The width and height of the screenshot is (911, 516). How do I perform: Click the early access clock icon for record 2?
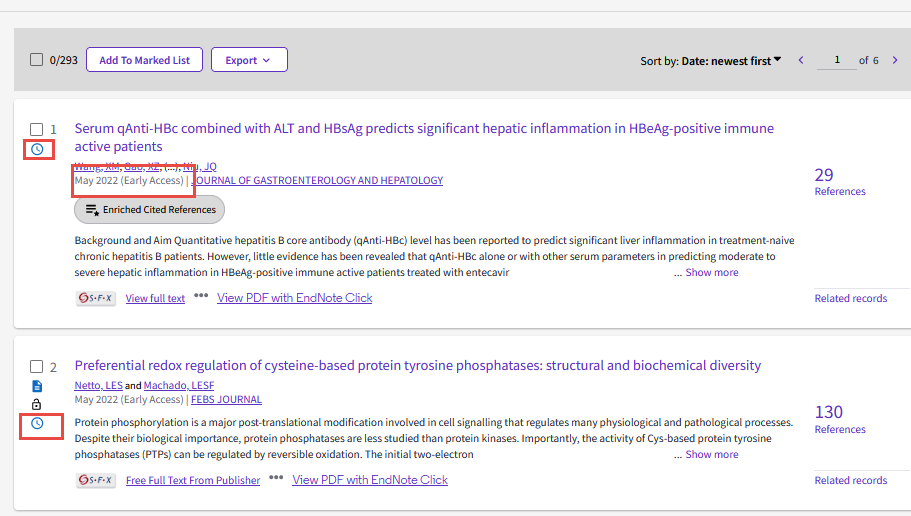[x=37, y=424]
